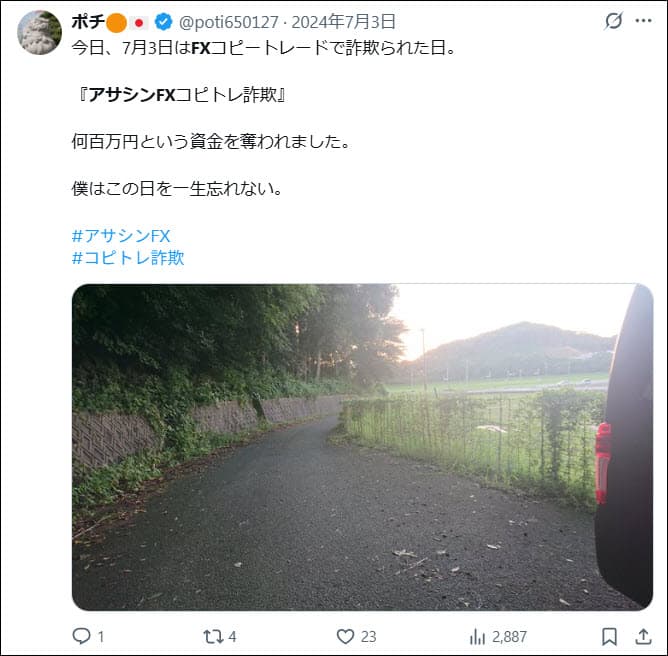Click the hashtag #コピトレ詐欺

point(128,258)
